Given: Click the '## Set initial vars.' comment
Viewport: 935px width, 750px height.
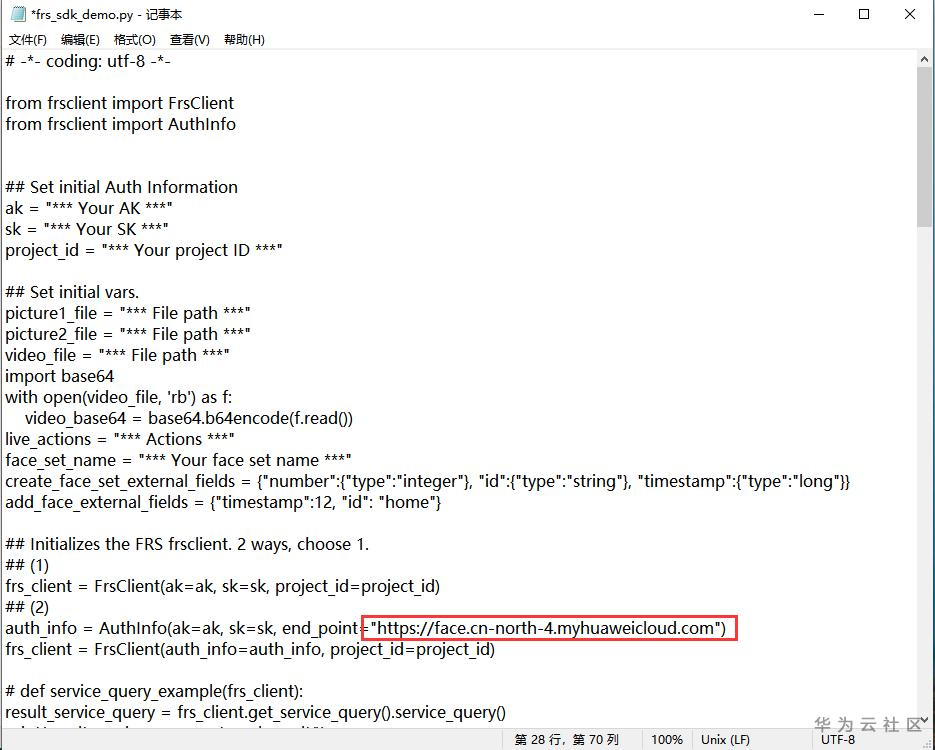Looking at the screenshot, I should [x=72, y=292].
